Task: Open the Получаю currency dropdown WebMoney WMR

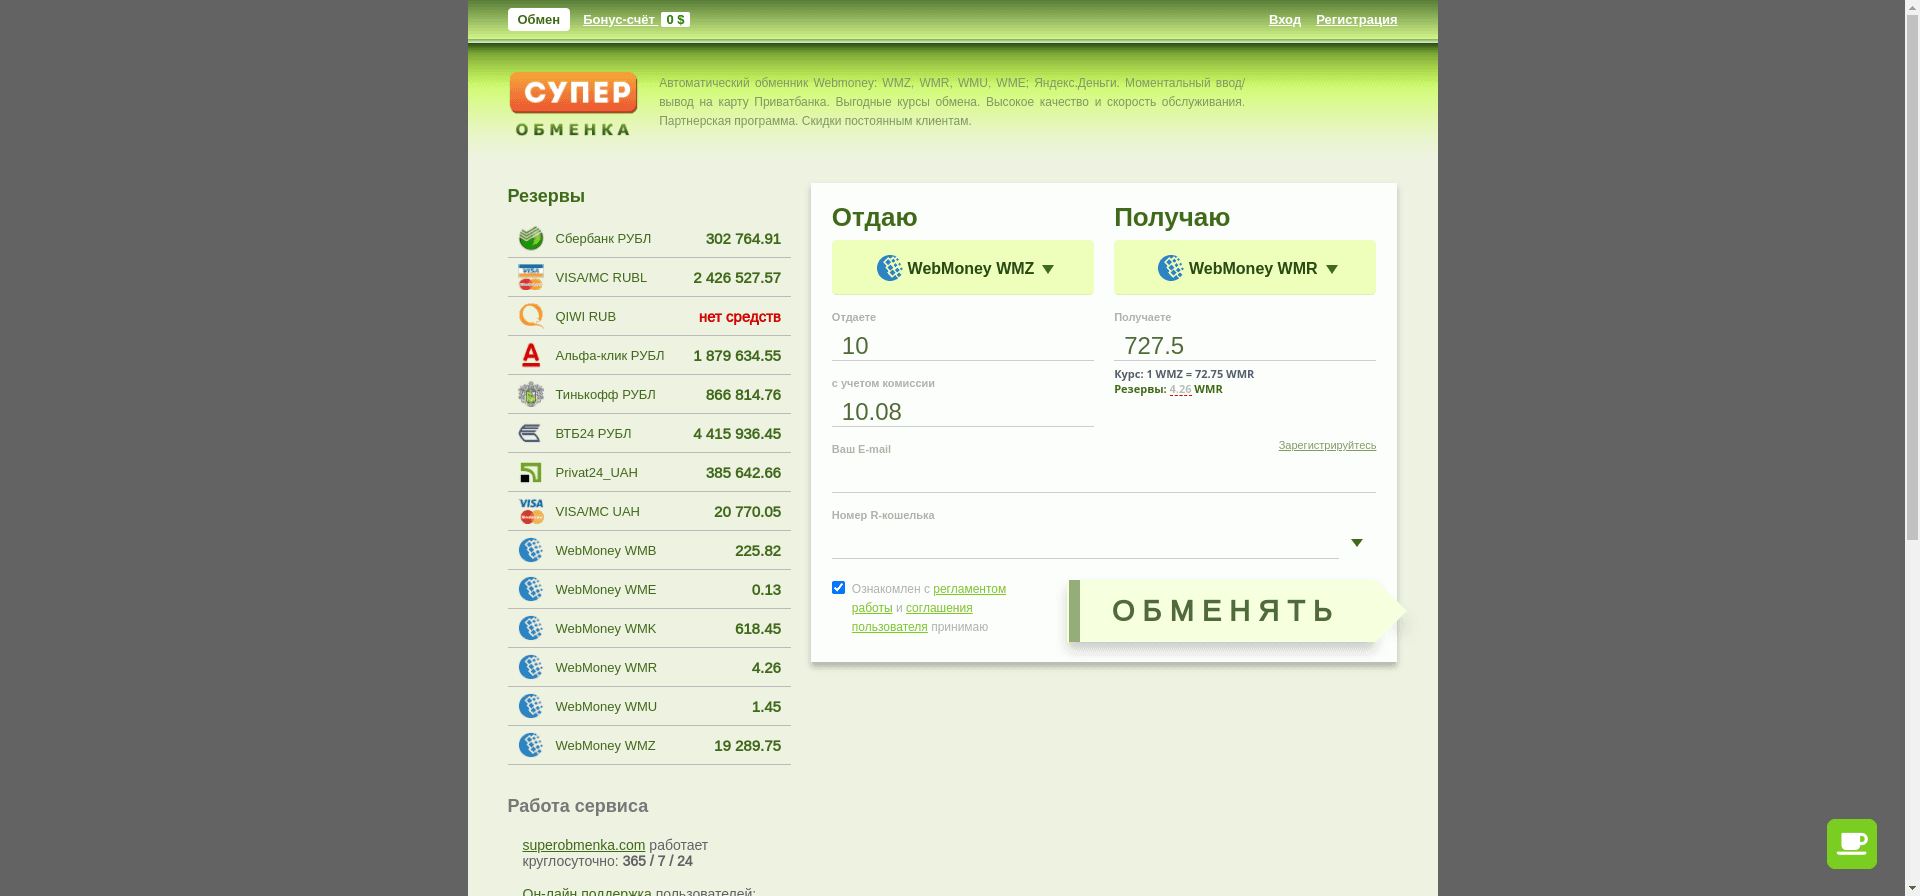Action: click(1244, 267)
